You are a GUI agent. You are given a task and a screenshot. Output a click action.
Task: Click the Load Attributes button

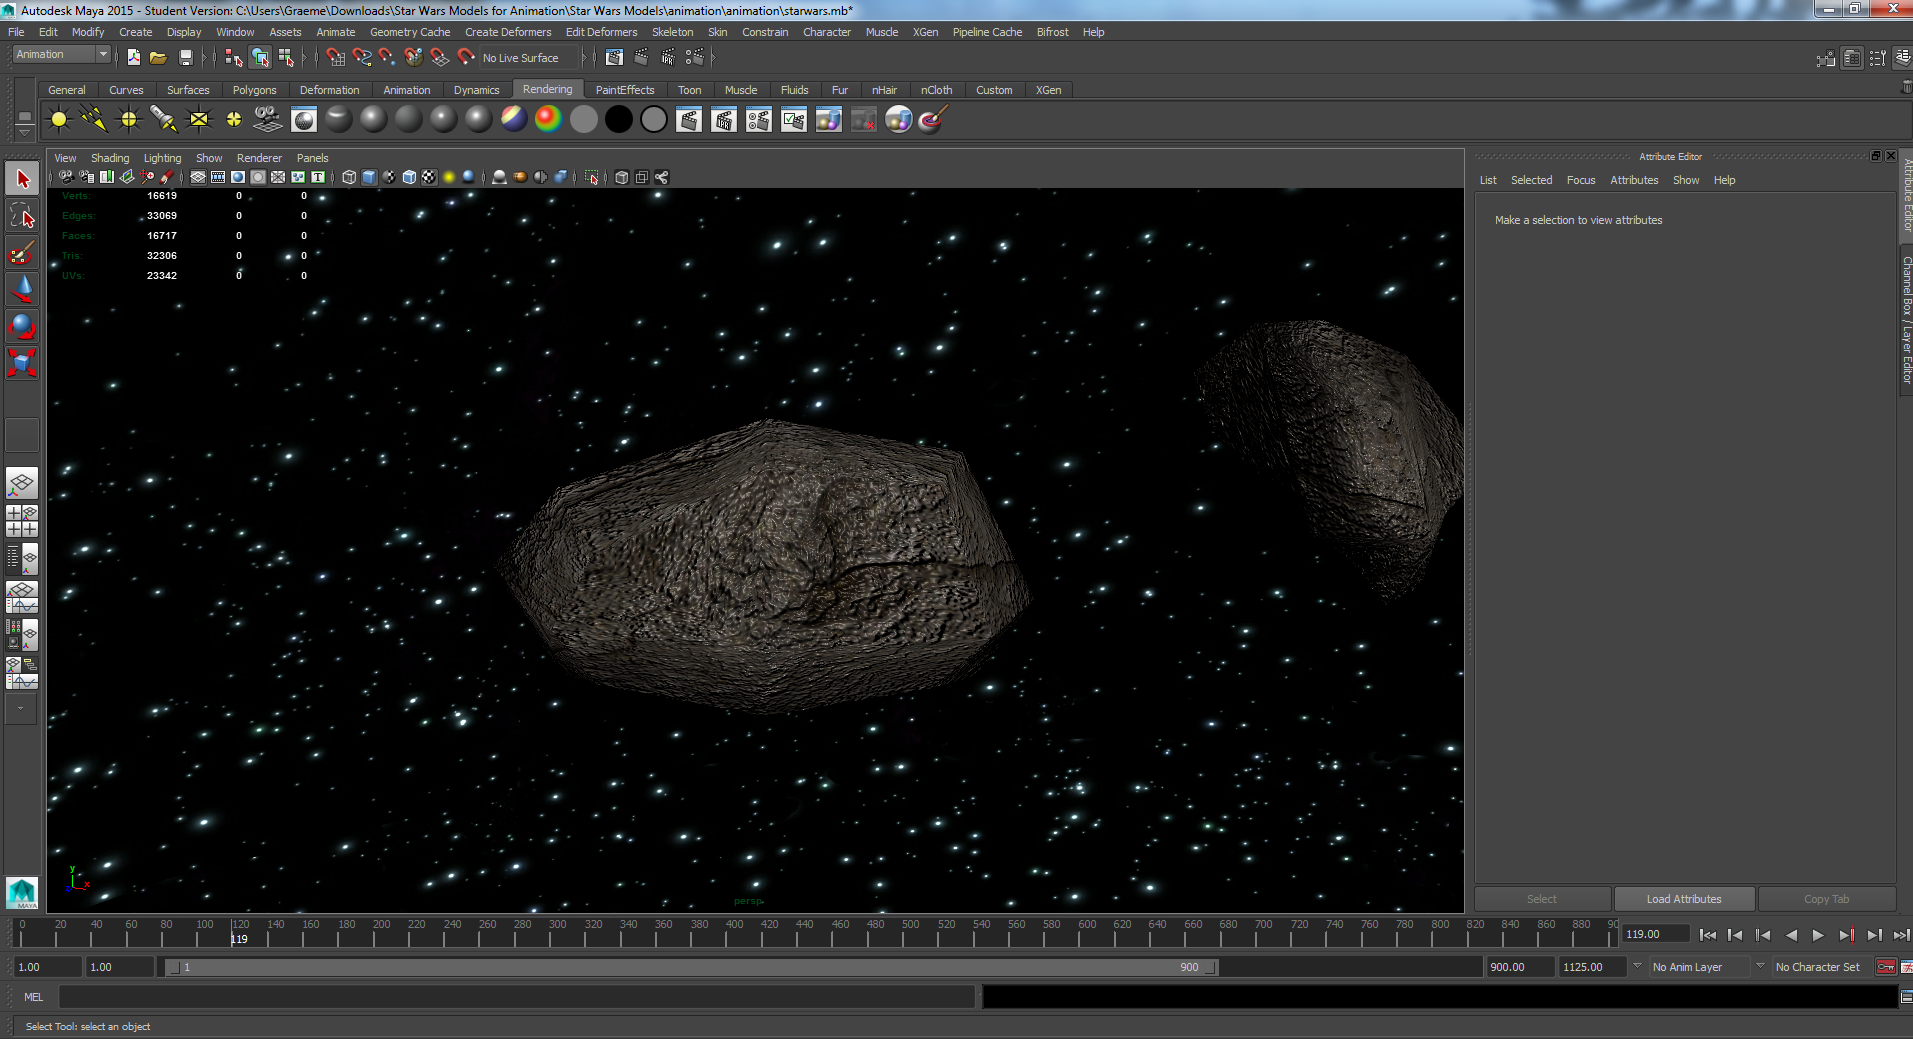(x=1684, y=899)
